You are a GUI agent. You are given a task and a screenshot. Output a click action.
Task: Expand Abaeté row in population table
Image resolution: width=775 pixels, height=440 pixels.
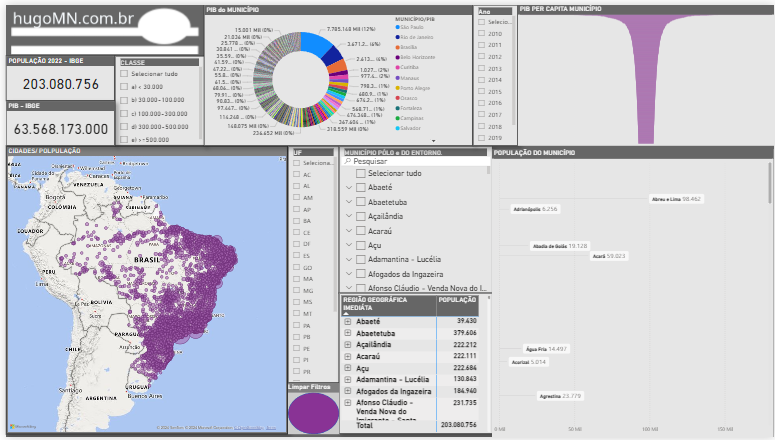point(348,321)
